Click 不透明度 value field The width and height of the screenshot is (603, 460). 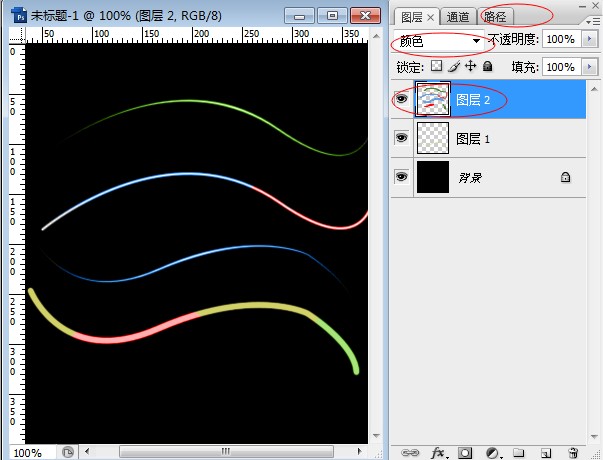561,39
